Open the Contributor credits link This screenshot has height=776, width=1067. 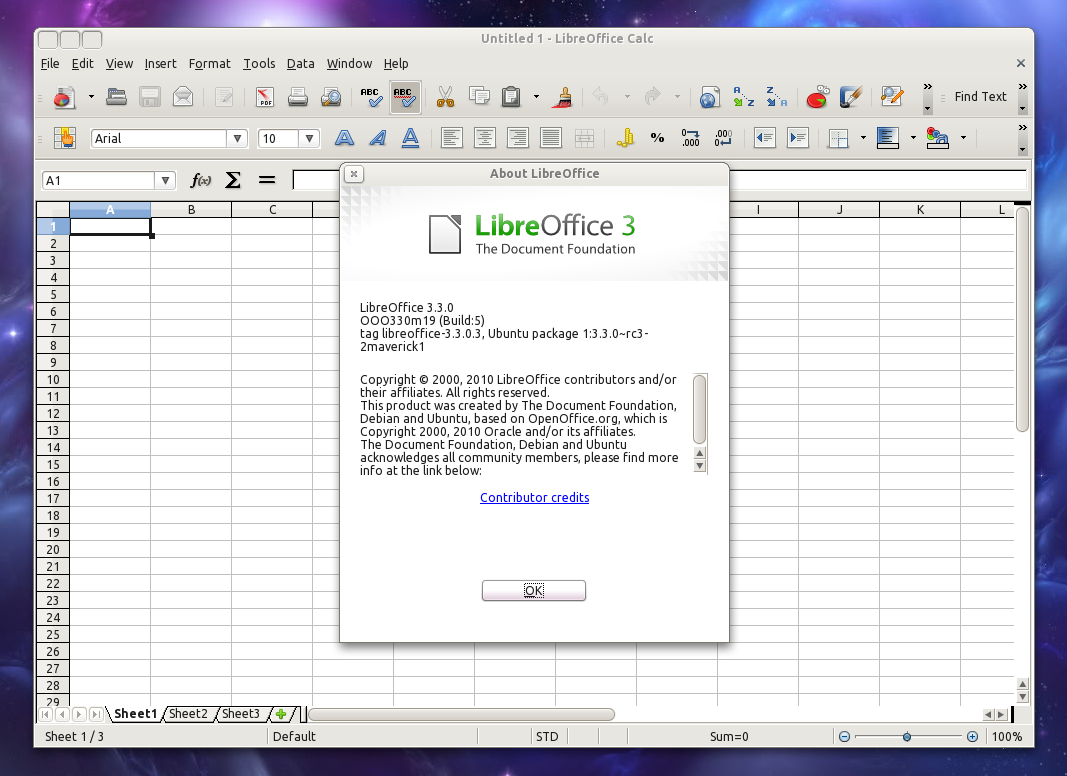(534, 498)
